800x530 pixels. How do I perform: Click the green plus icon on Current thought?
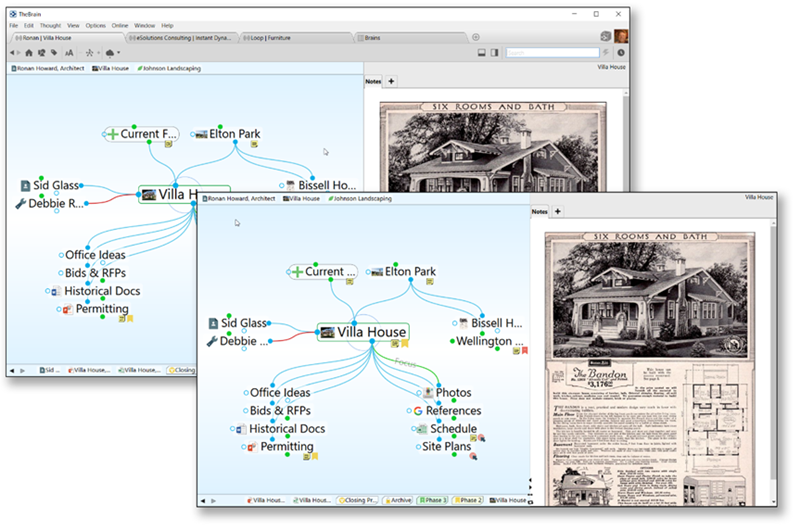pos(296,271)
